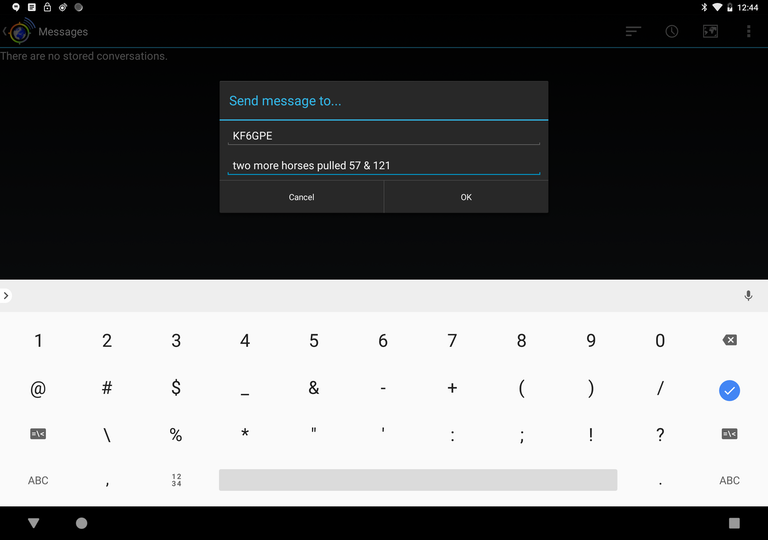Tap the opening parenthesis key
This screenshot has height=540, width=768.
click(522, 389)
